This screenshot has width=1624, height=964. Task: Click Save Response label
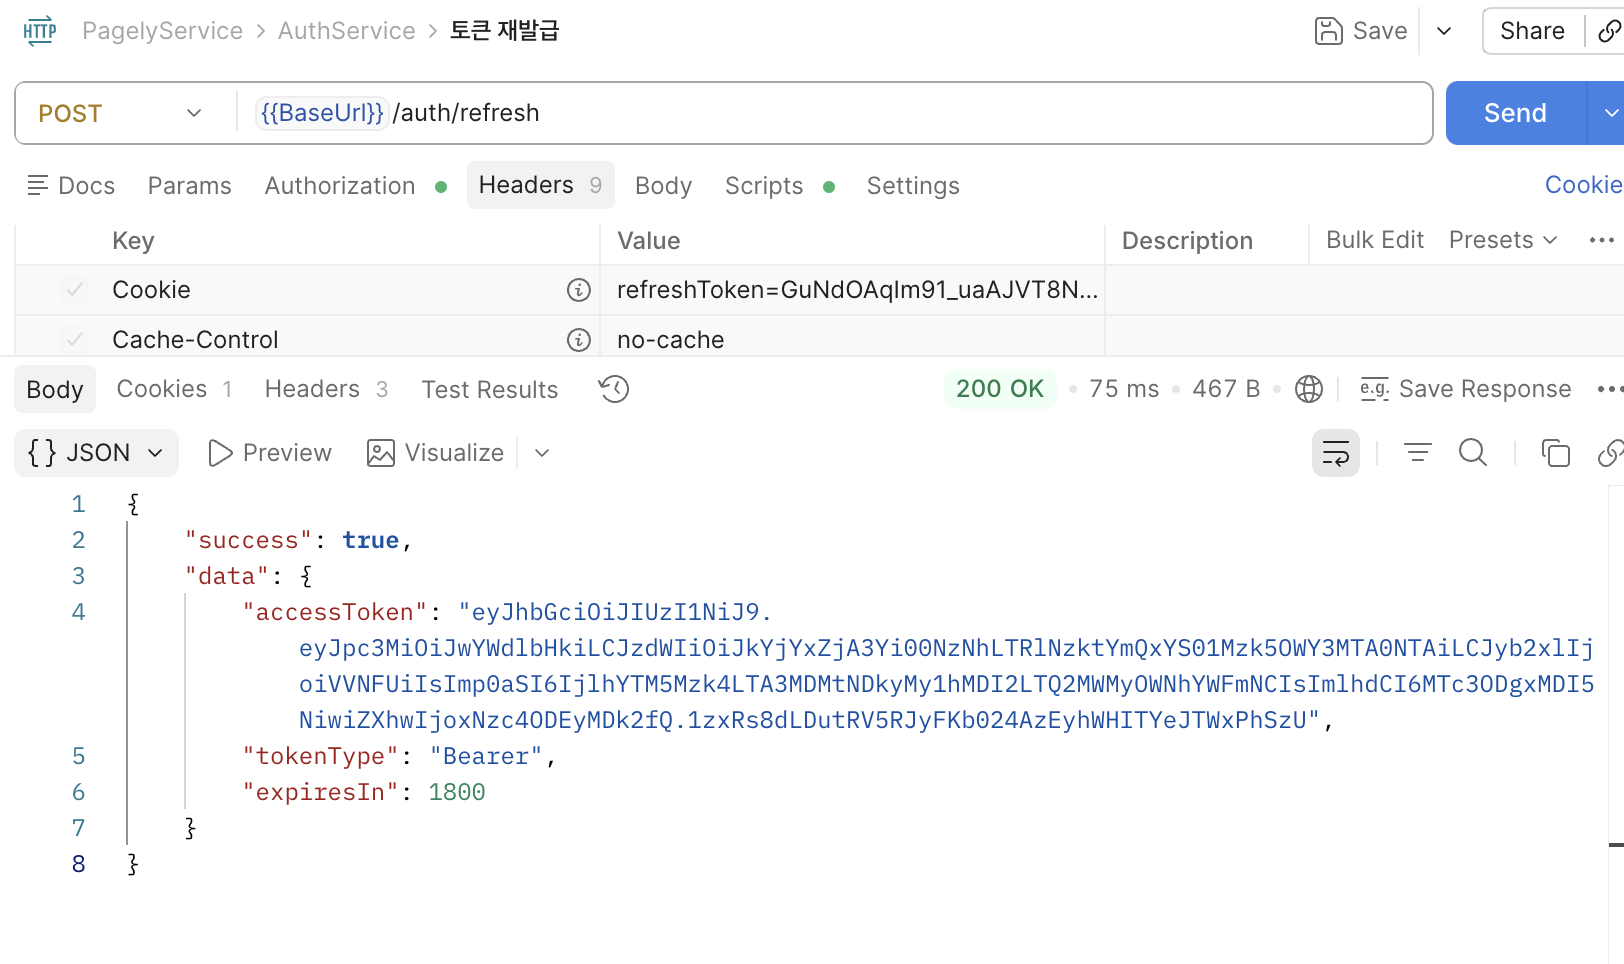click(1485, 389)
